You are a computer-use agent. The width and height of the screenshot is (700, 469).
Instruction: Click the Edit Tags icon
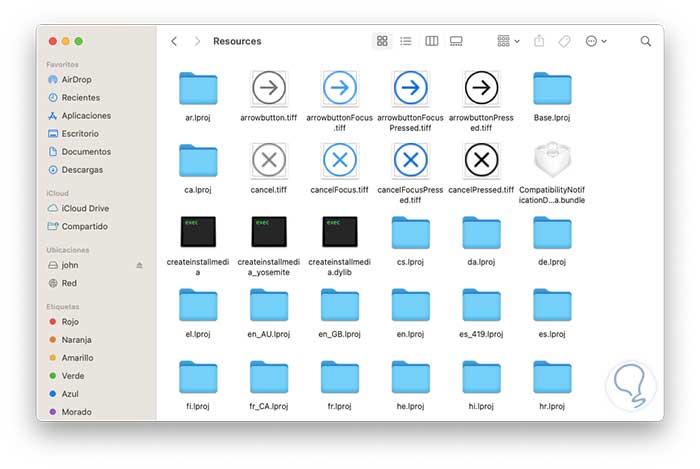pyautogui.click(x=564, y=41)
